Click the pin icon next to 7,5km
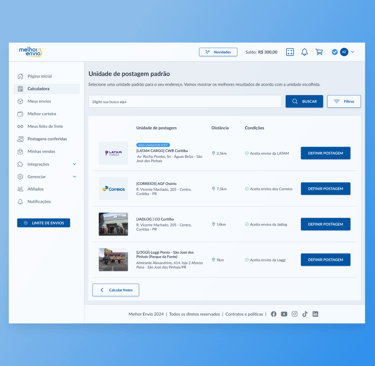 [x=213, y=189]
